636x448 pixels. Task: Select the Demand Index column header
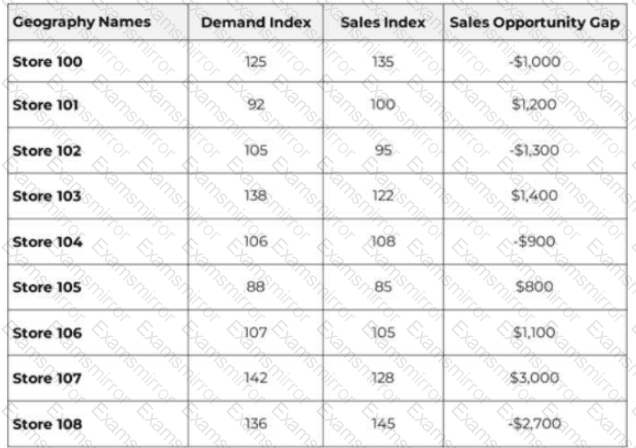pos(256,22)
